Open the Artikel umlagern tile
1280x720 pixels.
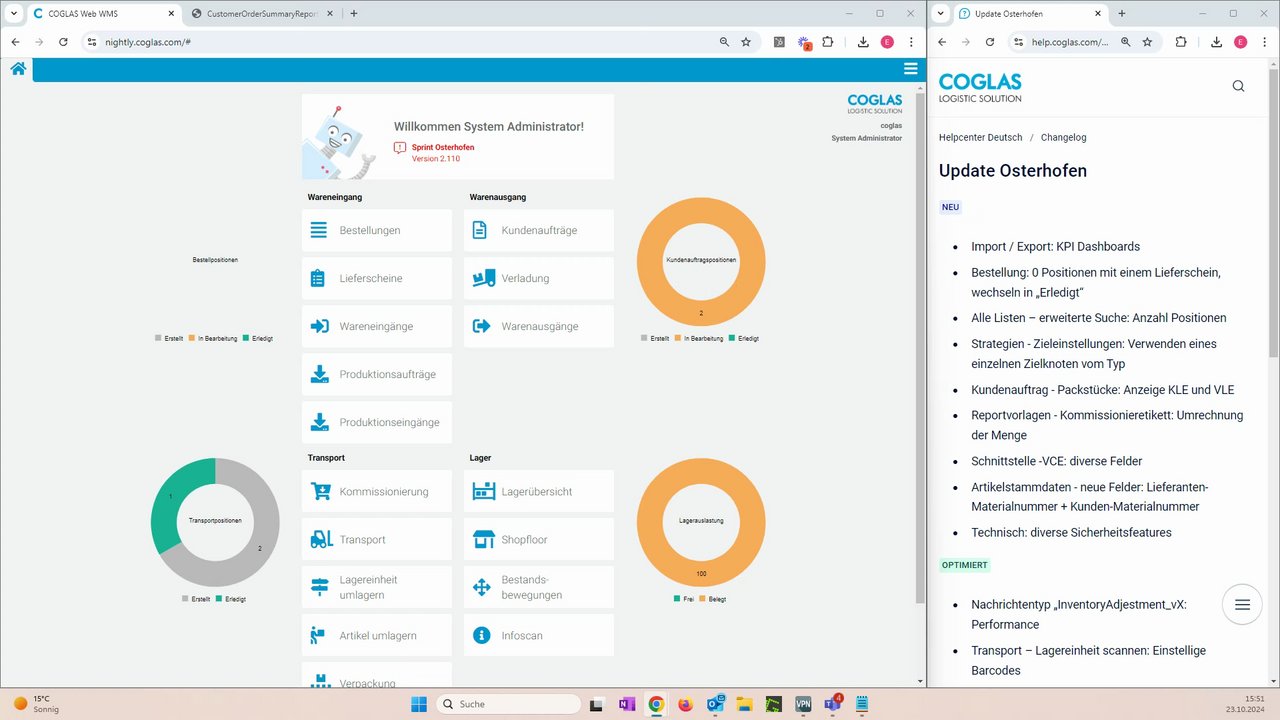click(377, 635)
